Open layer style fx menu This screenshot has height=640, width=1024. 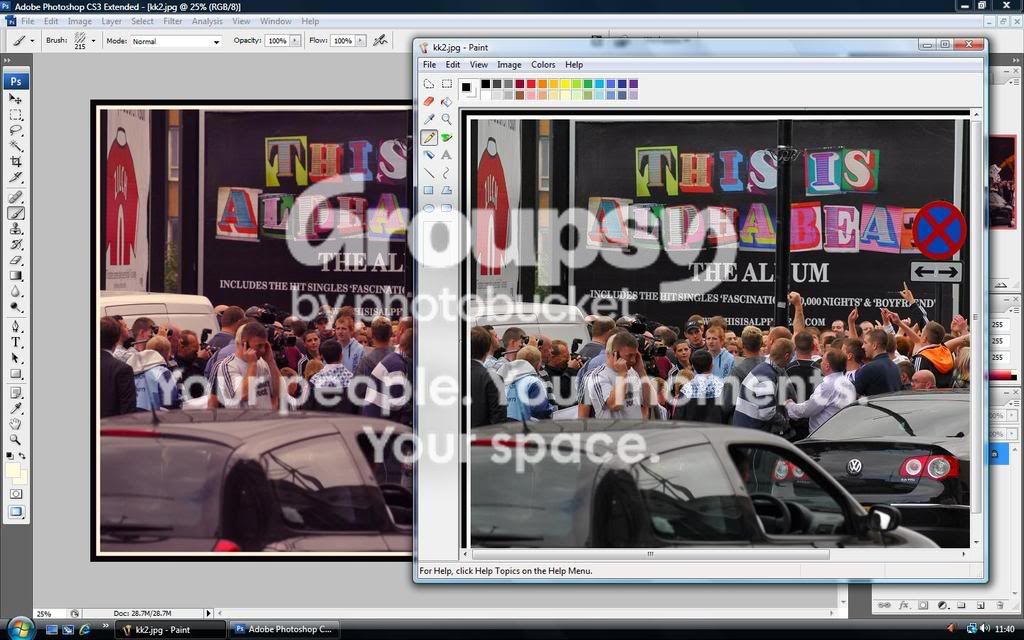coord(904,605)
